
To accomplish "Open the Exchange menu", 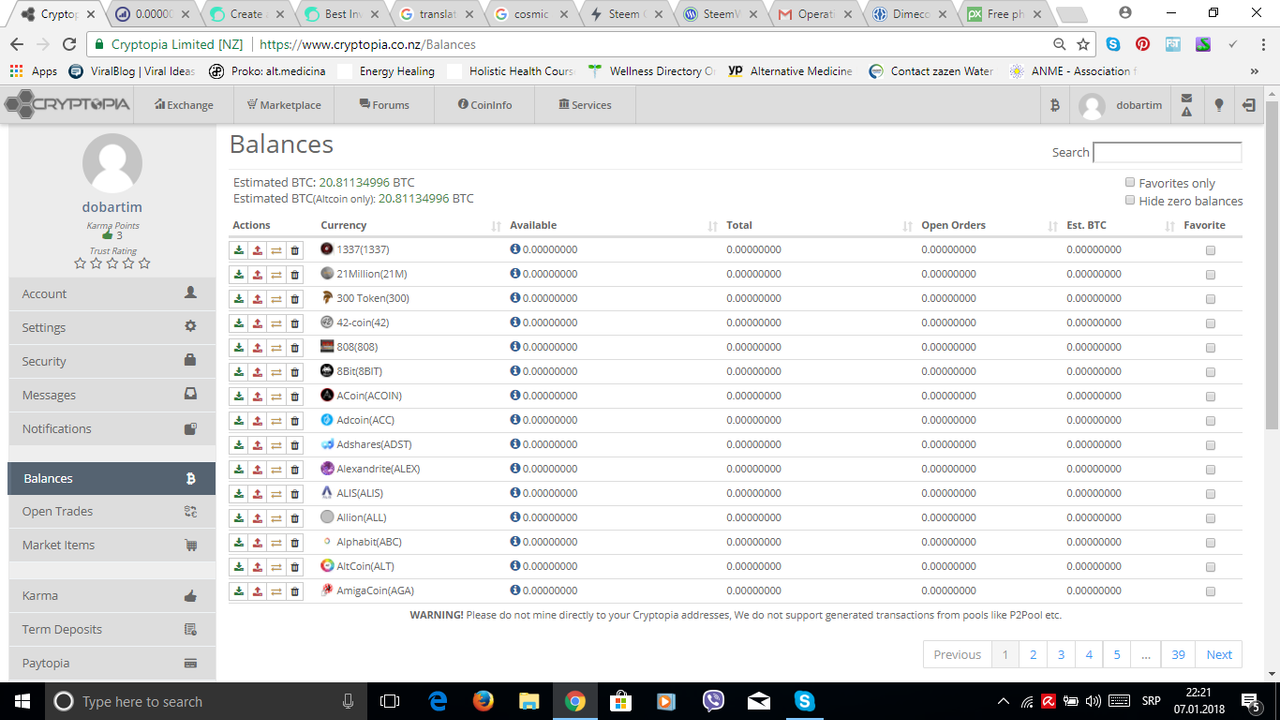I will pyautogui.click(x=184, y=105).
